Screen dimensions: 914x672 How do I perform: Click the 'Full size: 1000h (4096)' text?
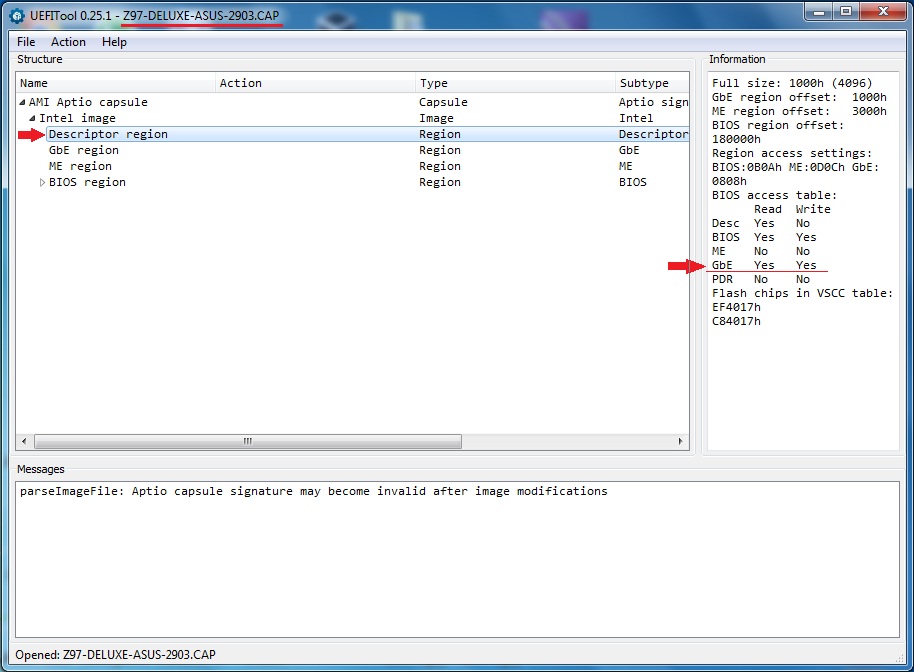(792, 83)
